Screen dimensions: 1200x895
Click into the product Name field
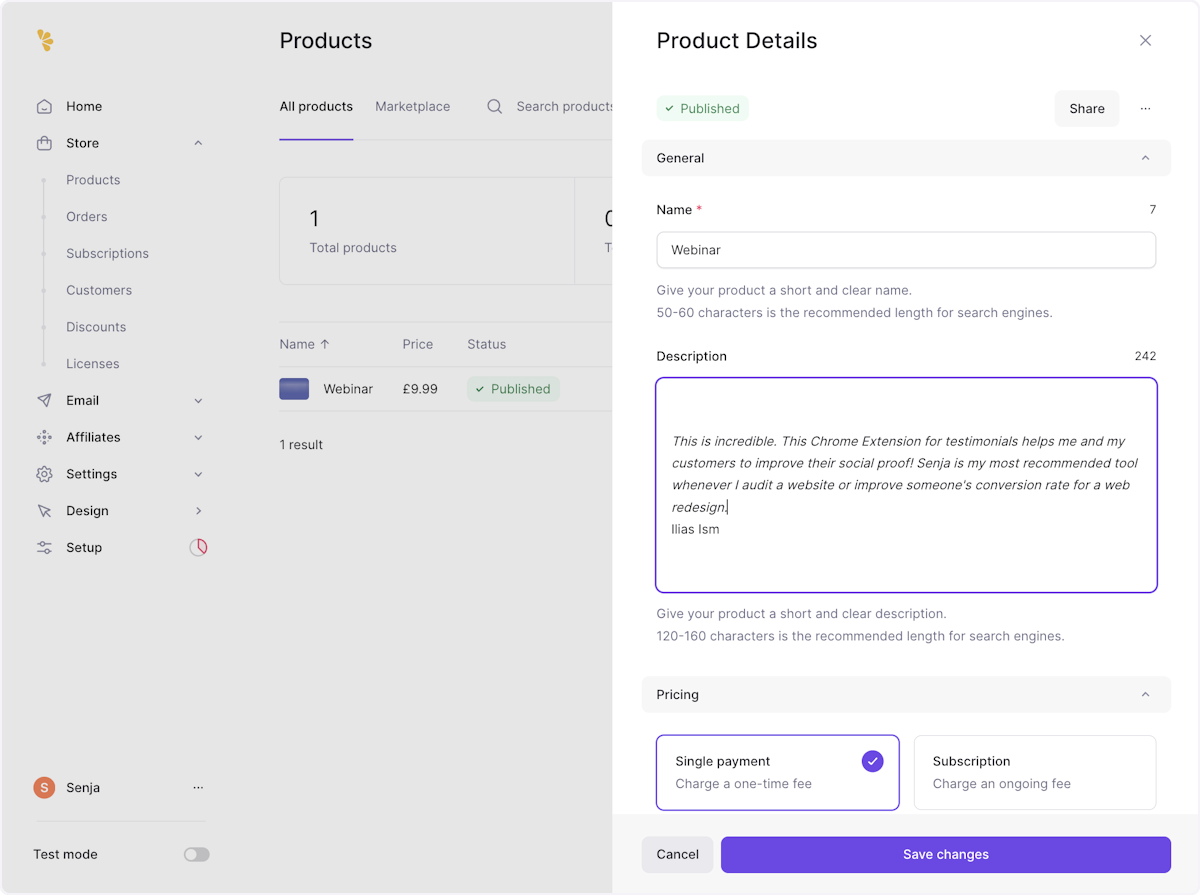(x=905, y=250)
